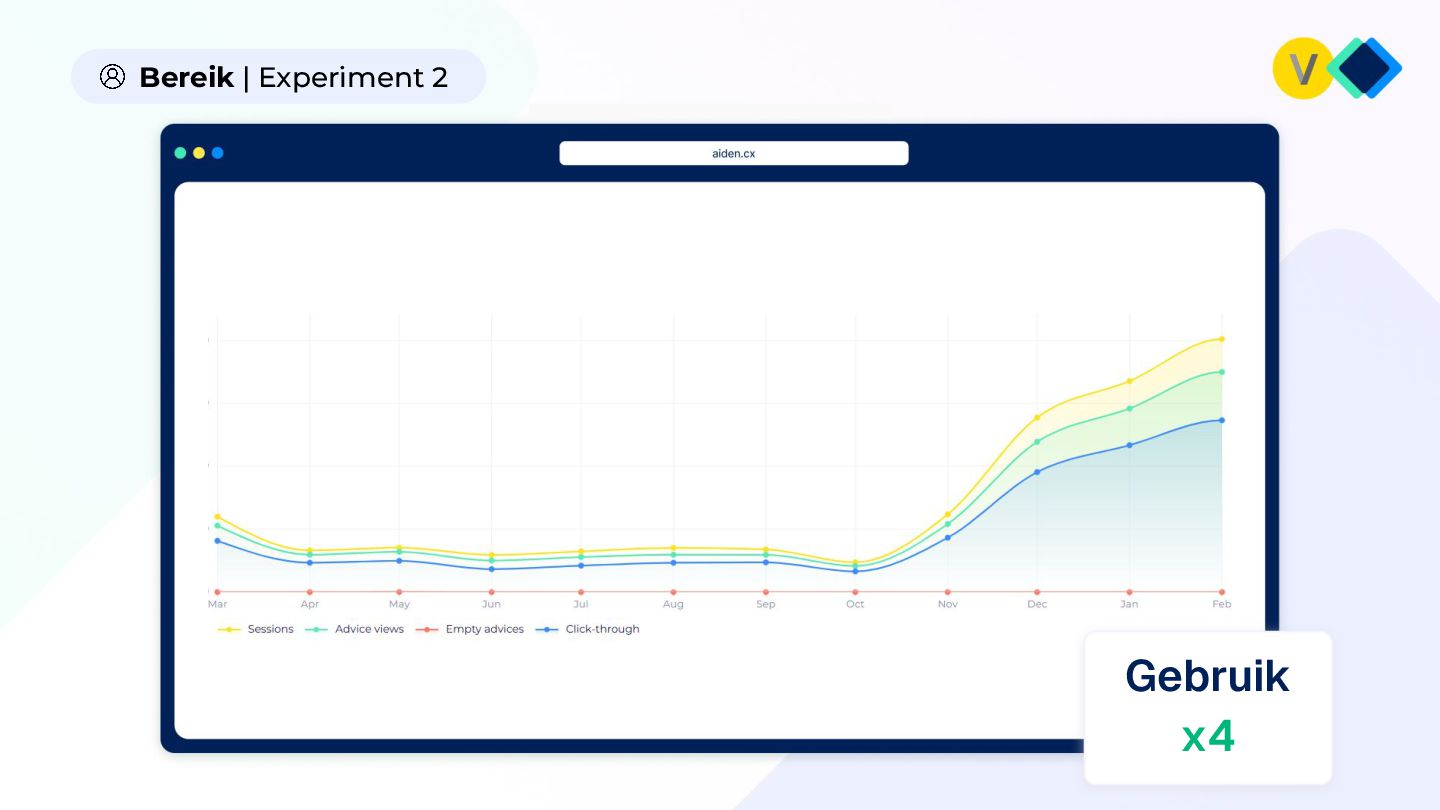
Task: Select the Advice views point for Feb
Action: [x=1221, y=372]
